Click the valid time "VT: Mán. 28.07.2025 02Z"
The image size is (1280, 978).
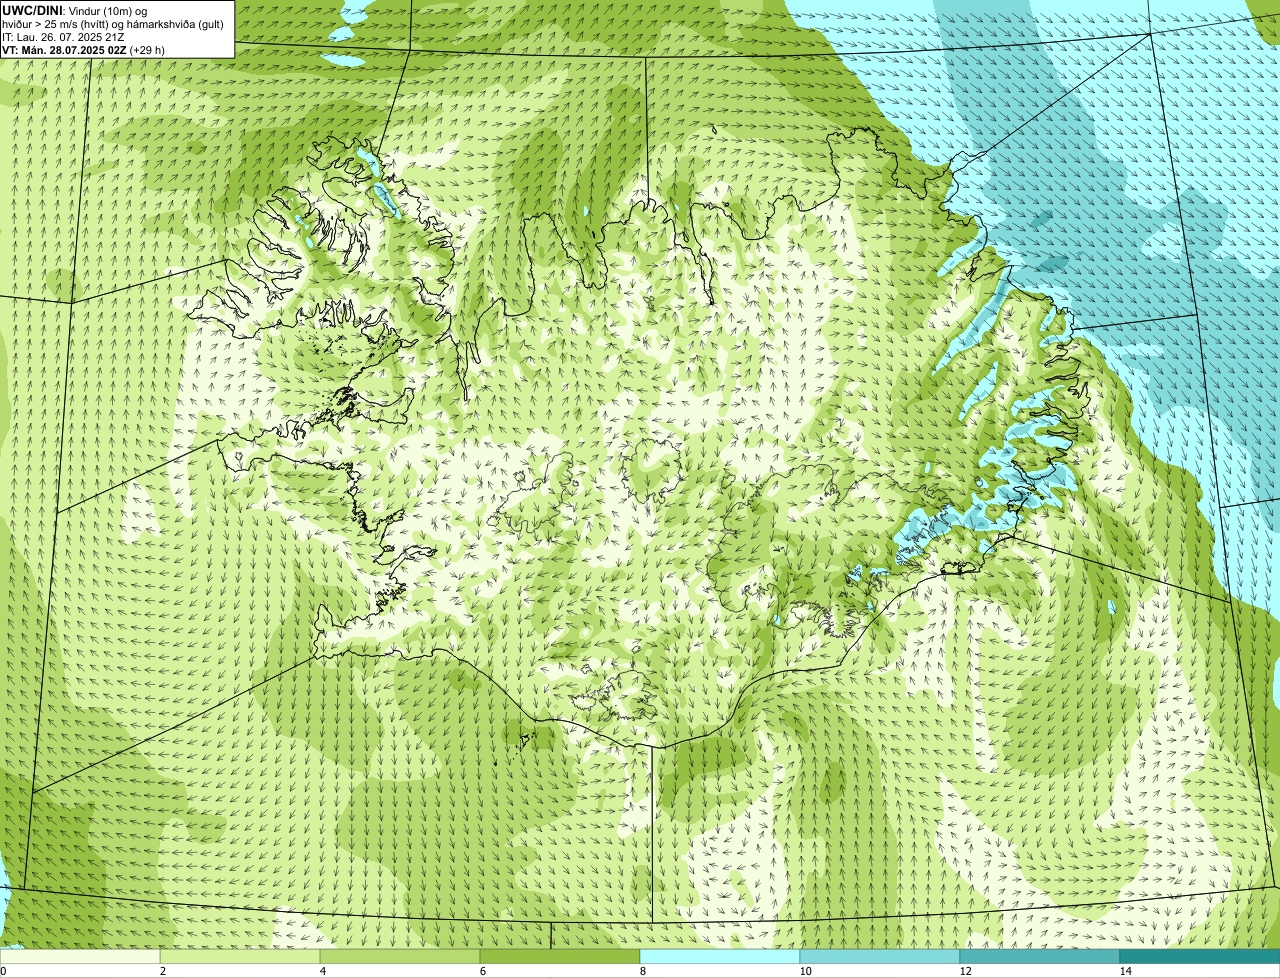coord(64,50)
